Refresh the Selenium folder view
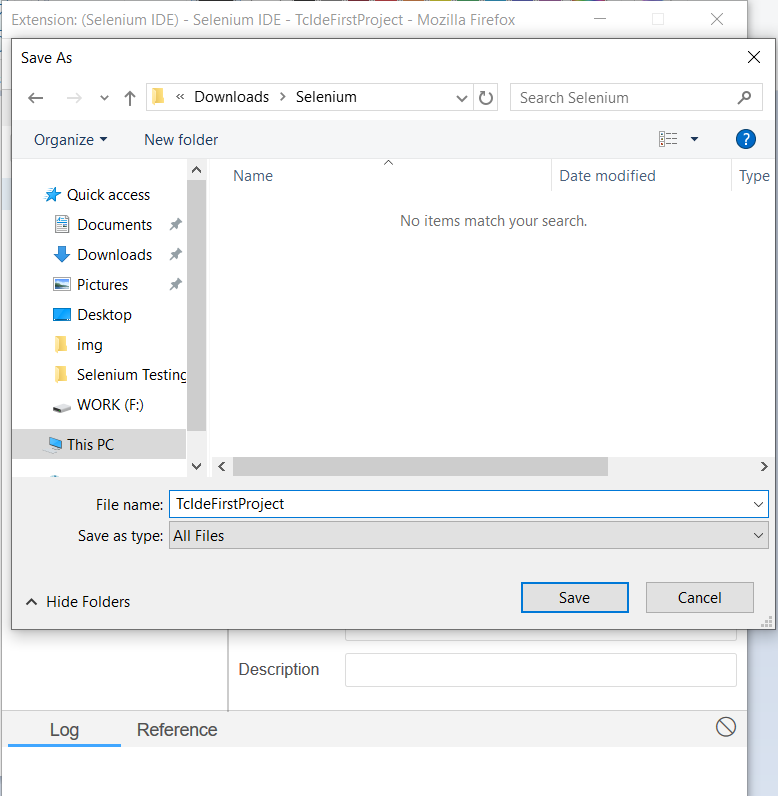This screenshot has width=778, height=796. click(486, 97)
